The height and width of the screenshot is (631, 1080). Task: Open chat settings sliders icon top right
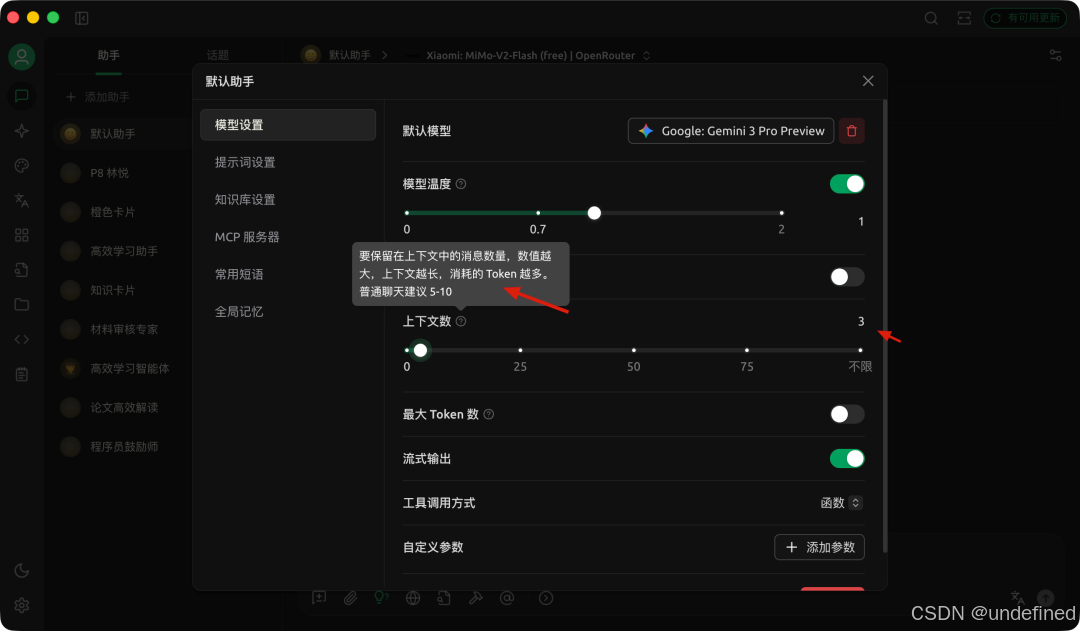(1055, 55)
